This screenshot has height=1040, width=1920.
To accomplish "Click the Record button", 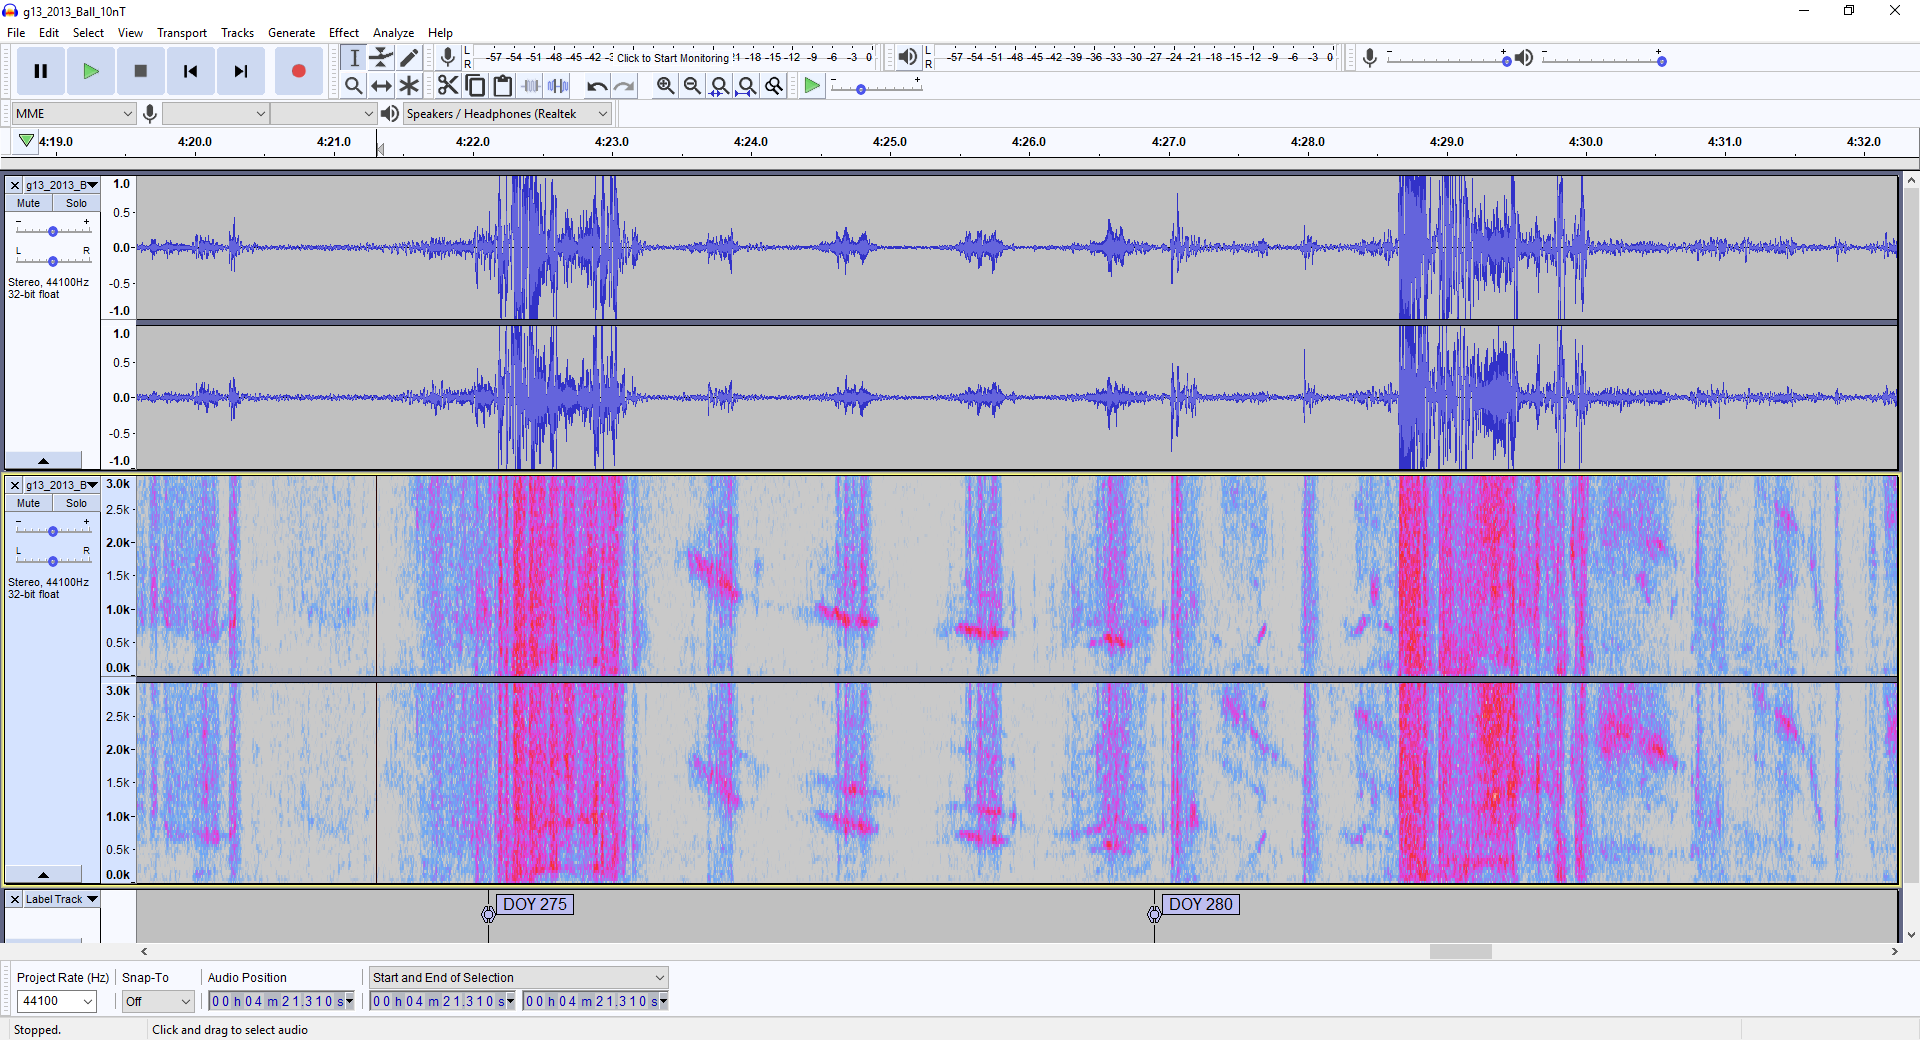I will [x=298, y=71].
